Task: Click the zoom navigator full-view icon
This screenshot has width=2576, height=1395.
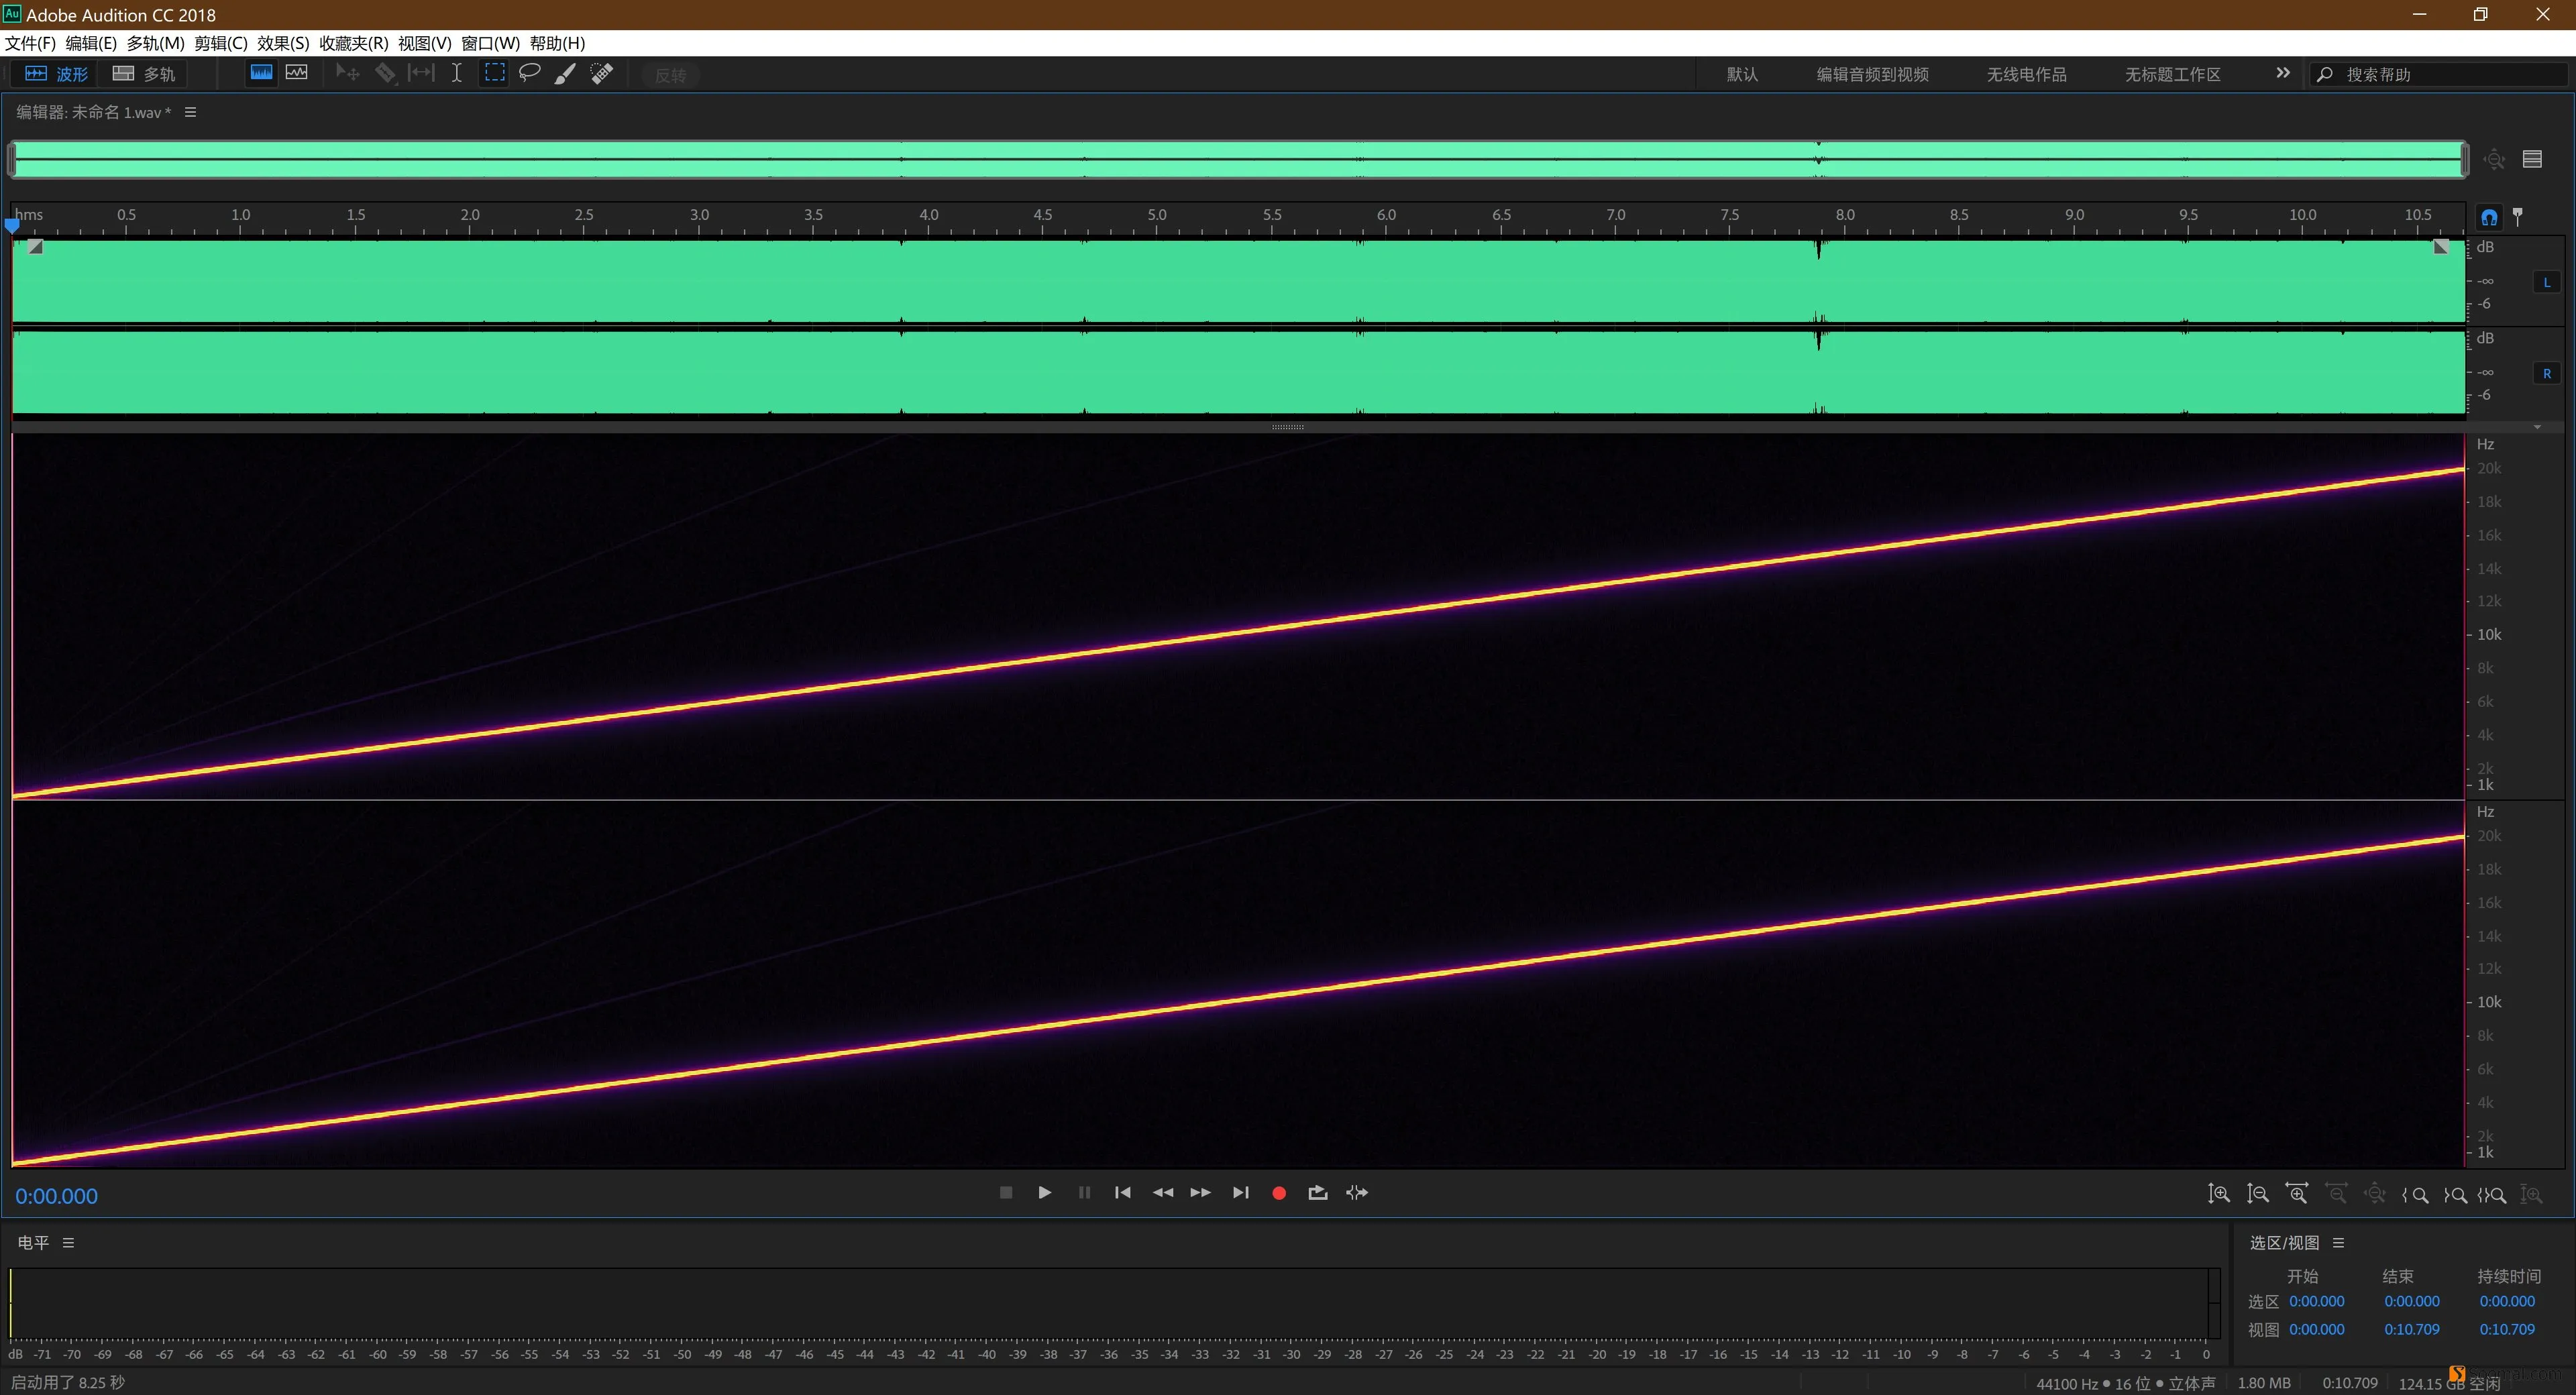Action: [x=2494, y=159]
